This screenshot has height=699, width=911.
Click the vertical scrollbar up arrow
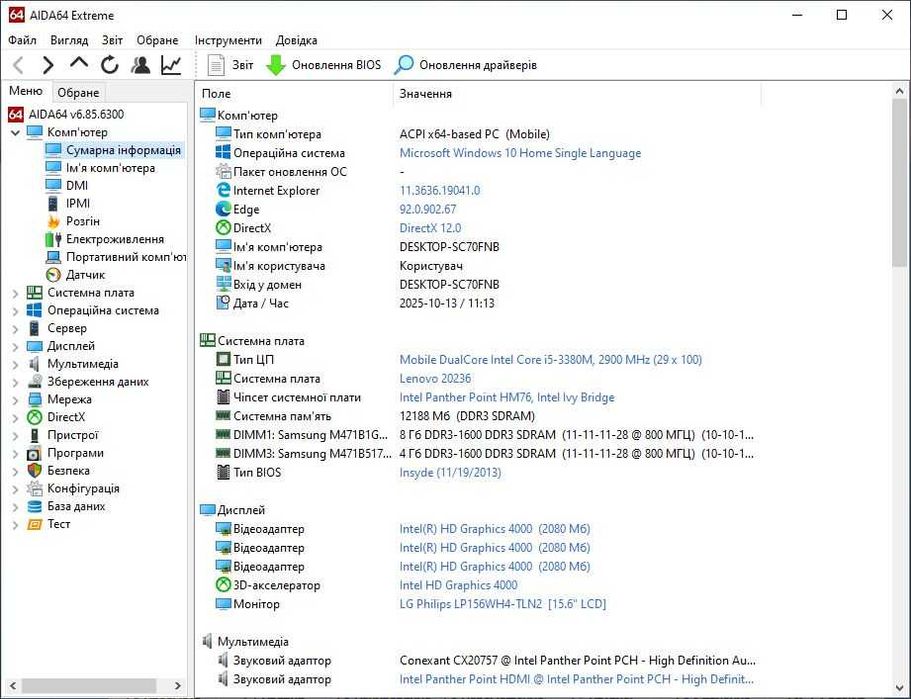[x=899, y=91]
